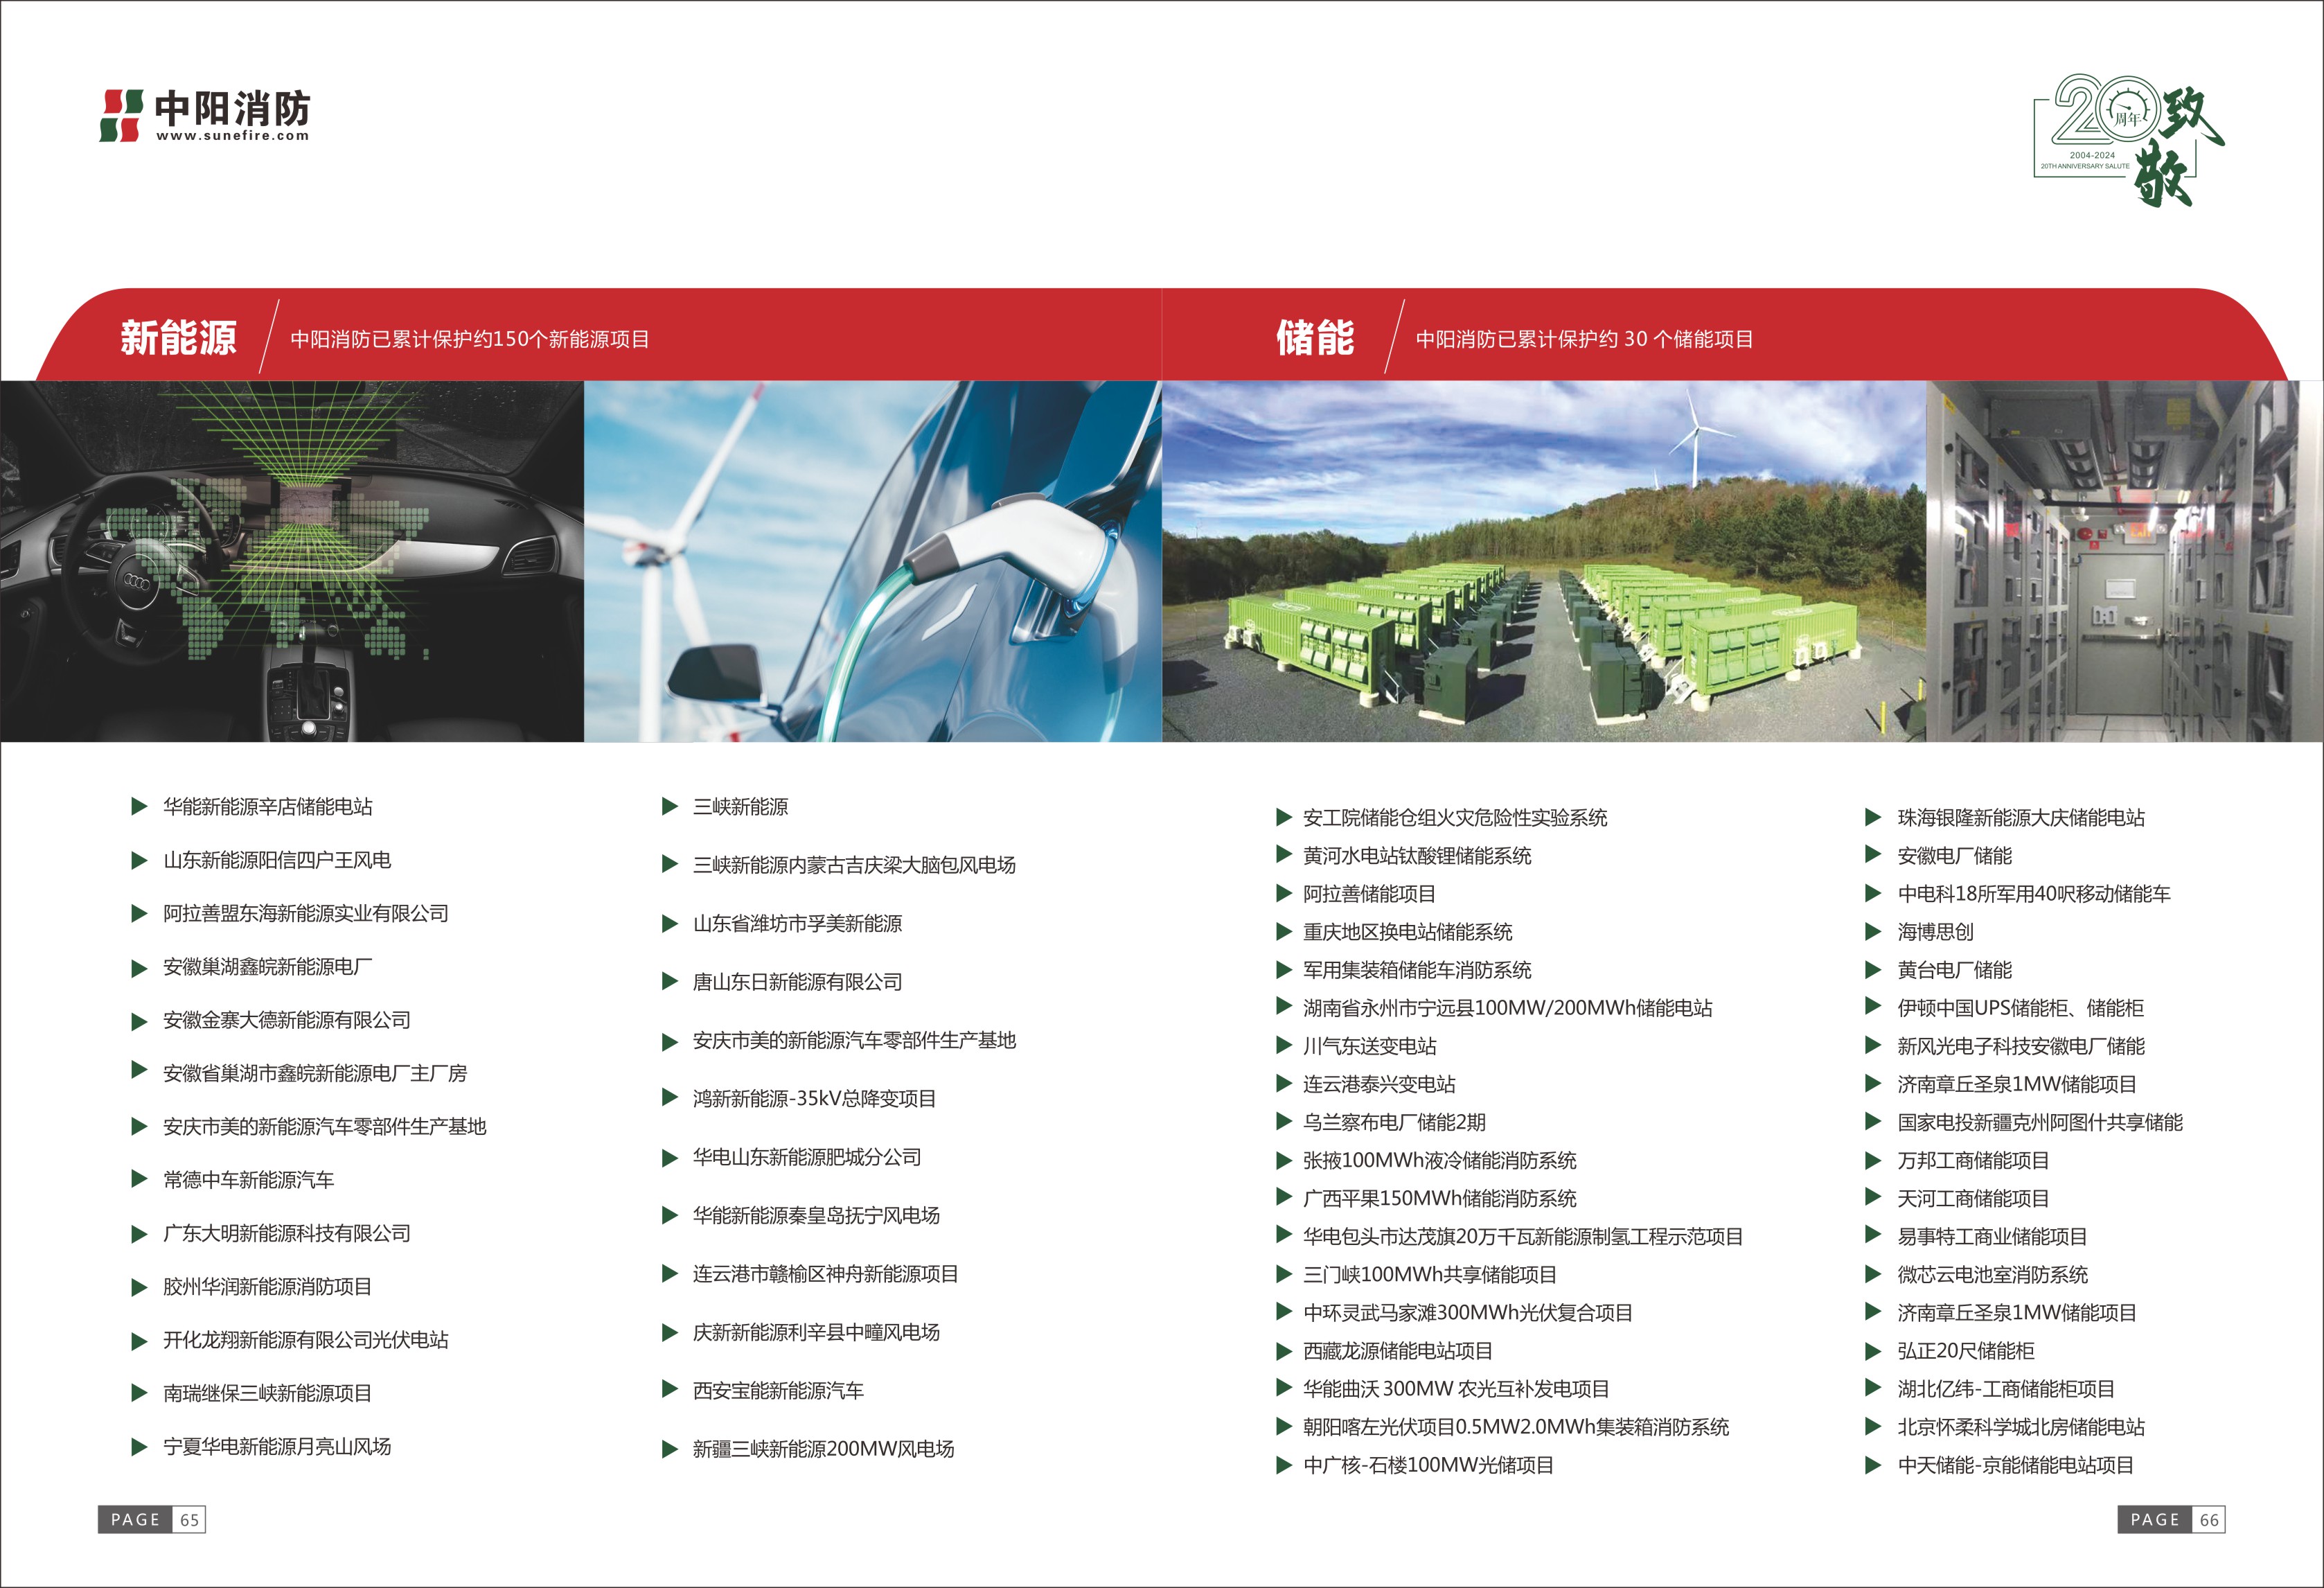Image resolution: width=2324 pixels, height=1588 pixels.
Task: Select 鸿新能源-35kV总降变项目
Action: [814, 1099]
